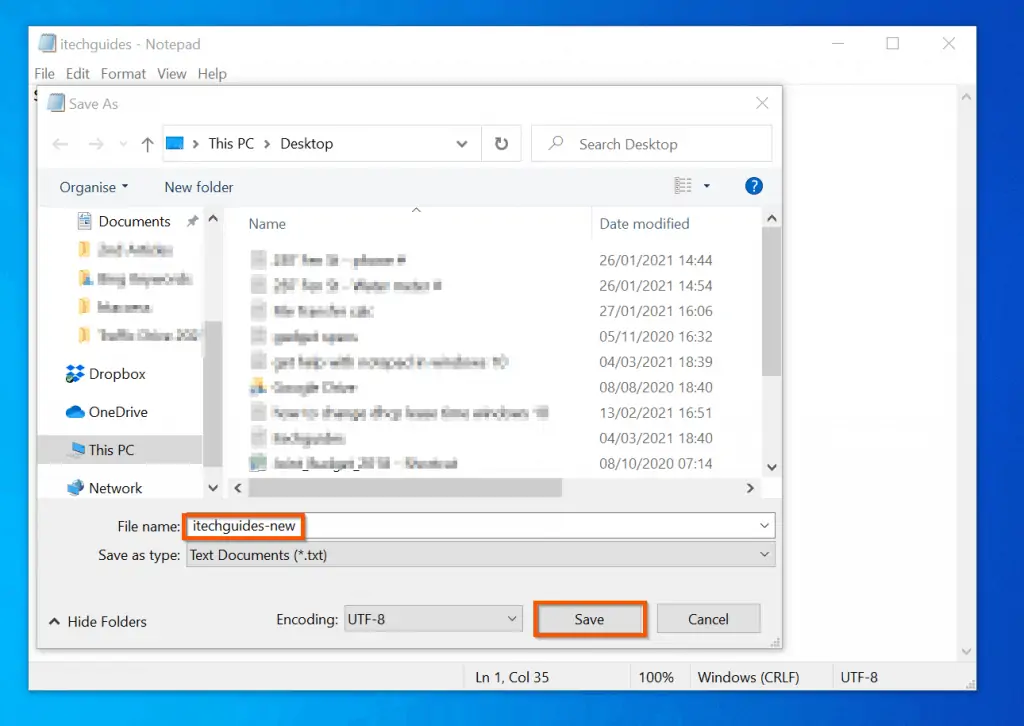
Task: Collapse with Hide Folders
Action: point(98,622)
